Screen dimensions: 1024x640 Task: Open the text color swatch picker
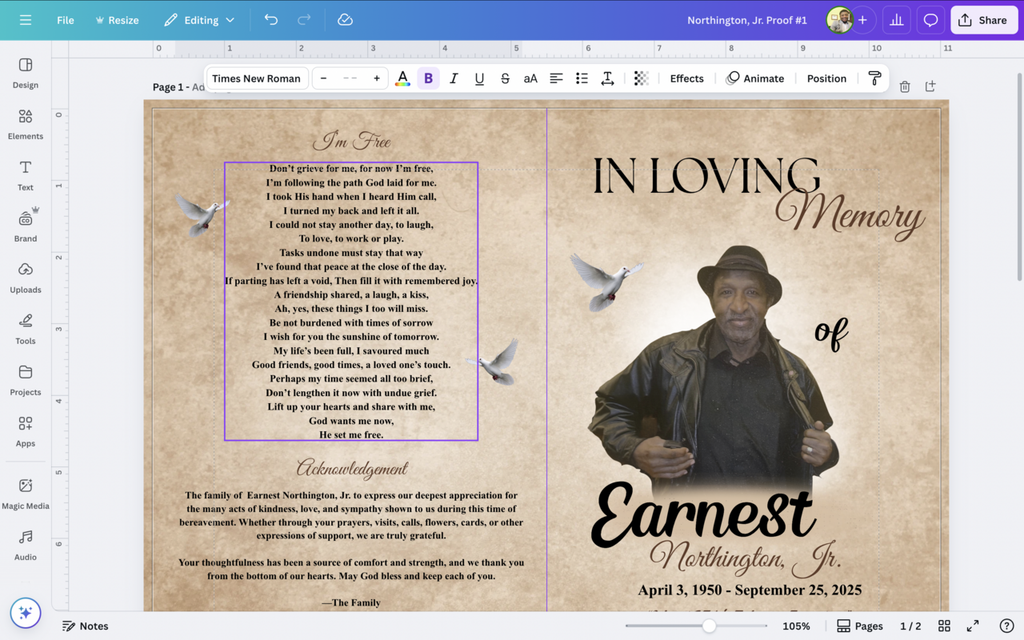click(x=403, y=78)
